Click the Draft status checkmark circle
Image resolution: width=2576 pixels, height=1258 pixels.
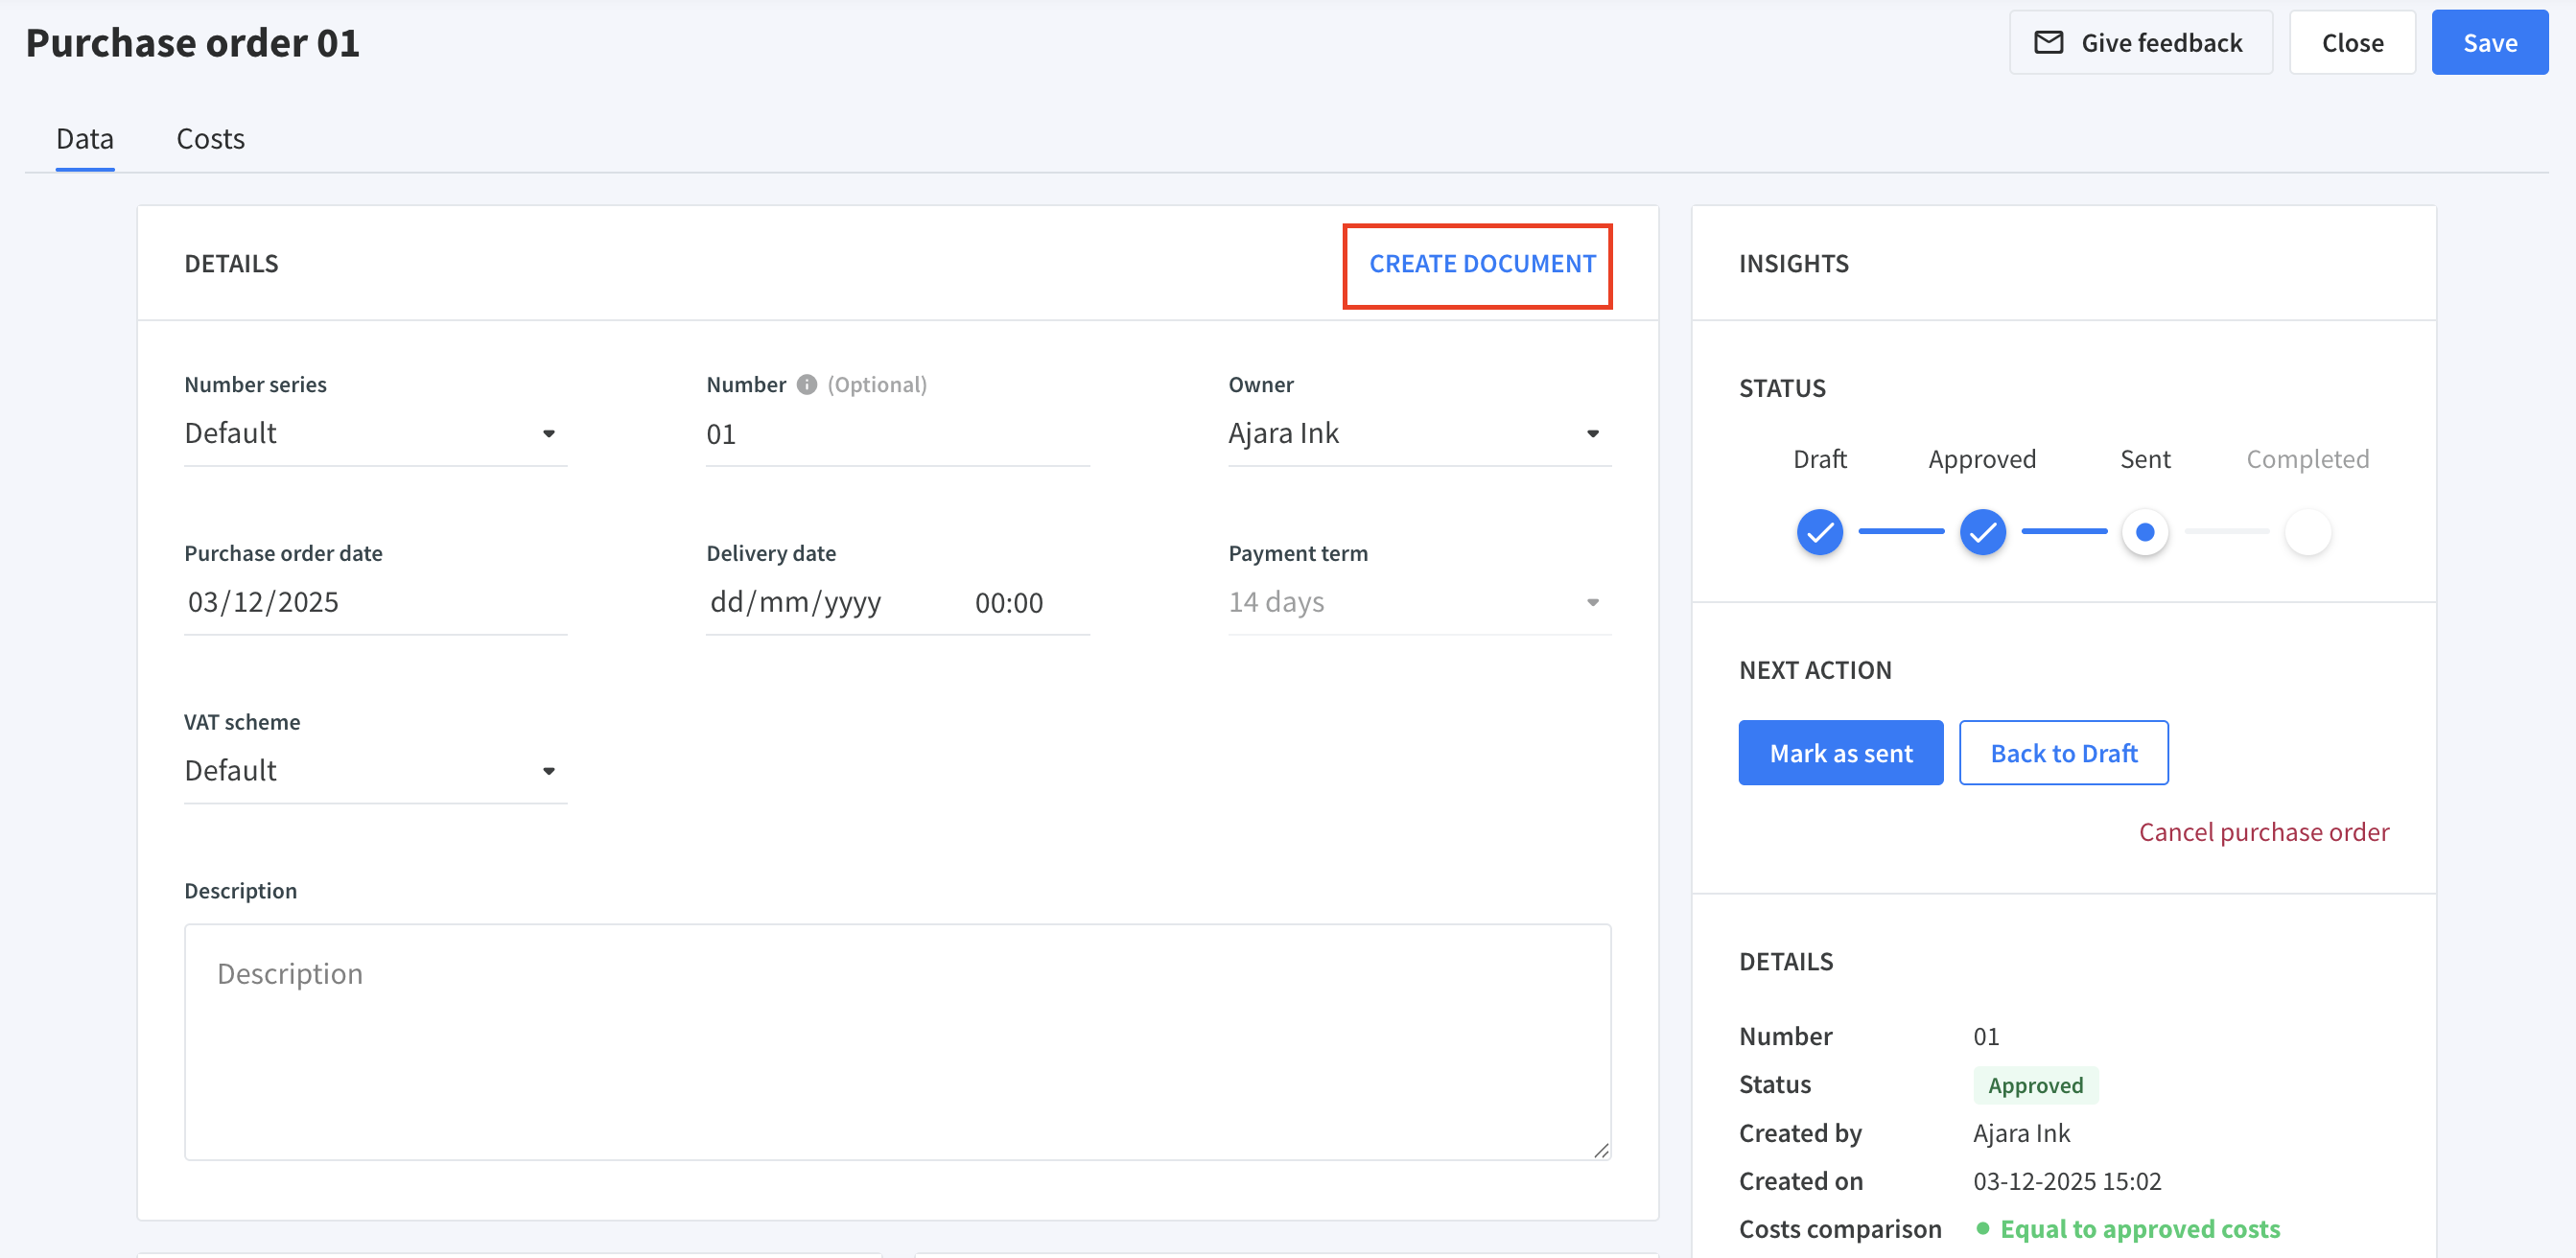click(x=1819, y=532)
